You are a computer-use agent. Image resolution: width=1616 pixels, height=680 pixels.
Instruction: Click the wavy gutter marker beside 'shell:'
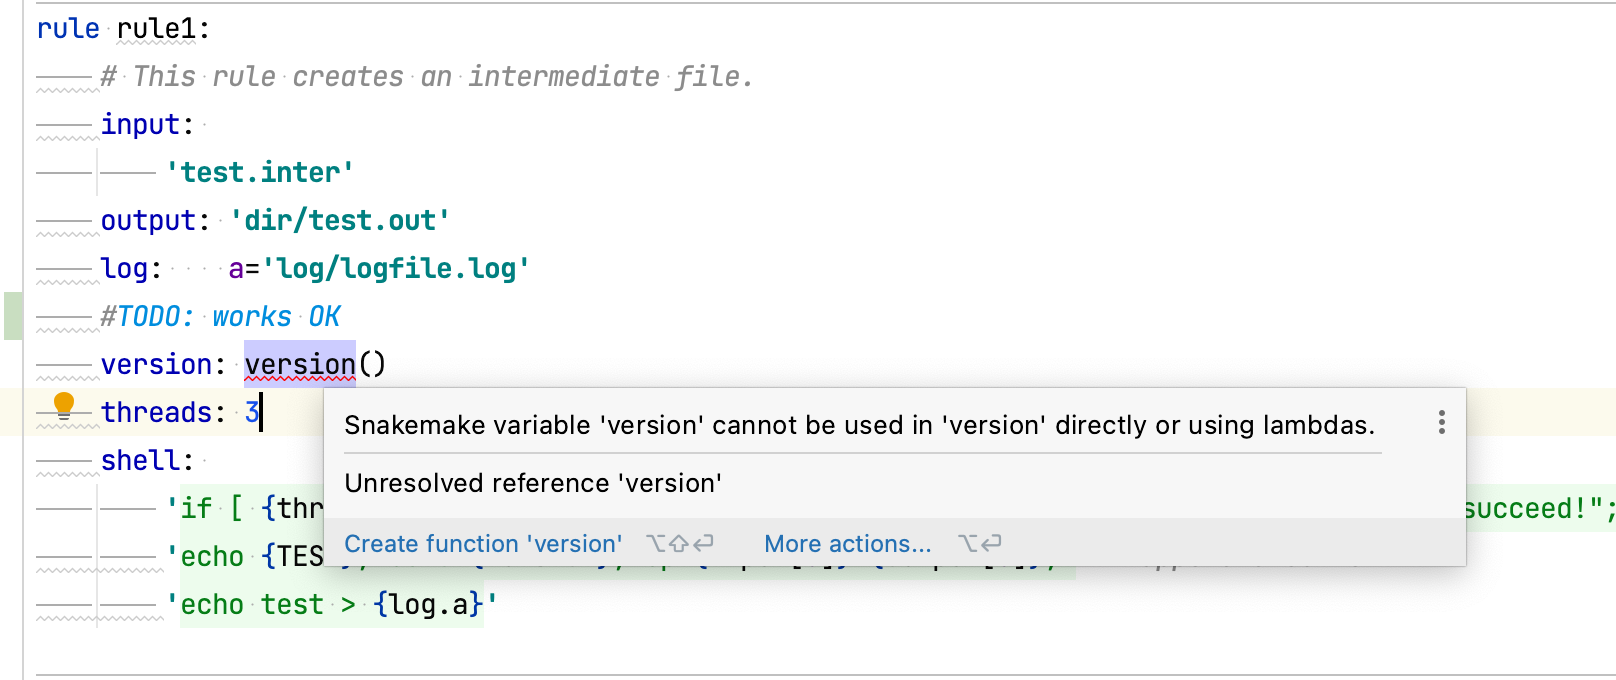(66, 470)
